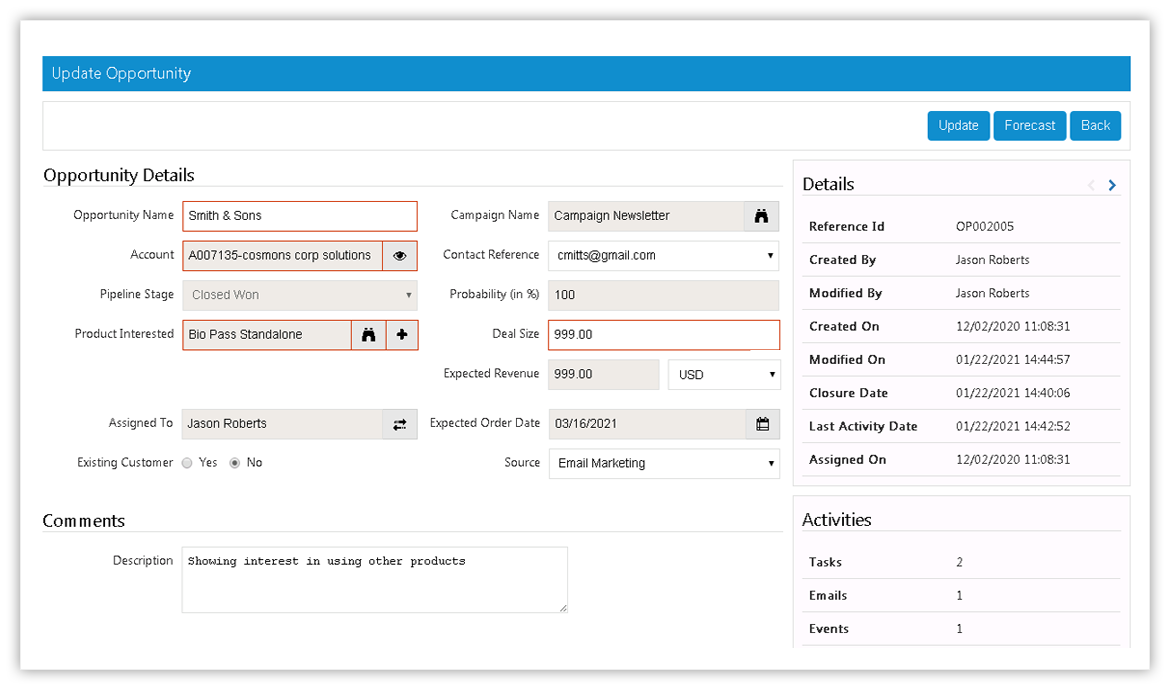
Task: Click the Back button
Action: pyautogui.click(x=1095, y=126)
